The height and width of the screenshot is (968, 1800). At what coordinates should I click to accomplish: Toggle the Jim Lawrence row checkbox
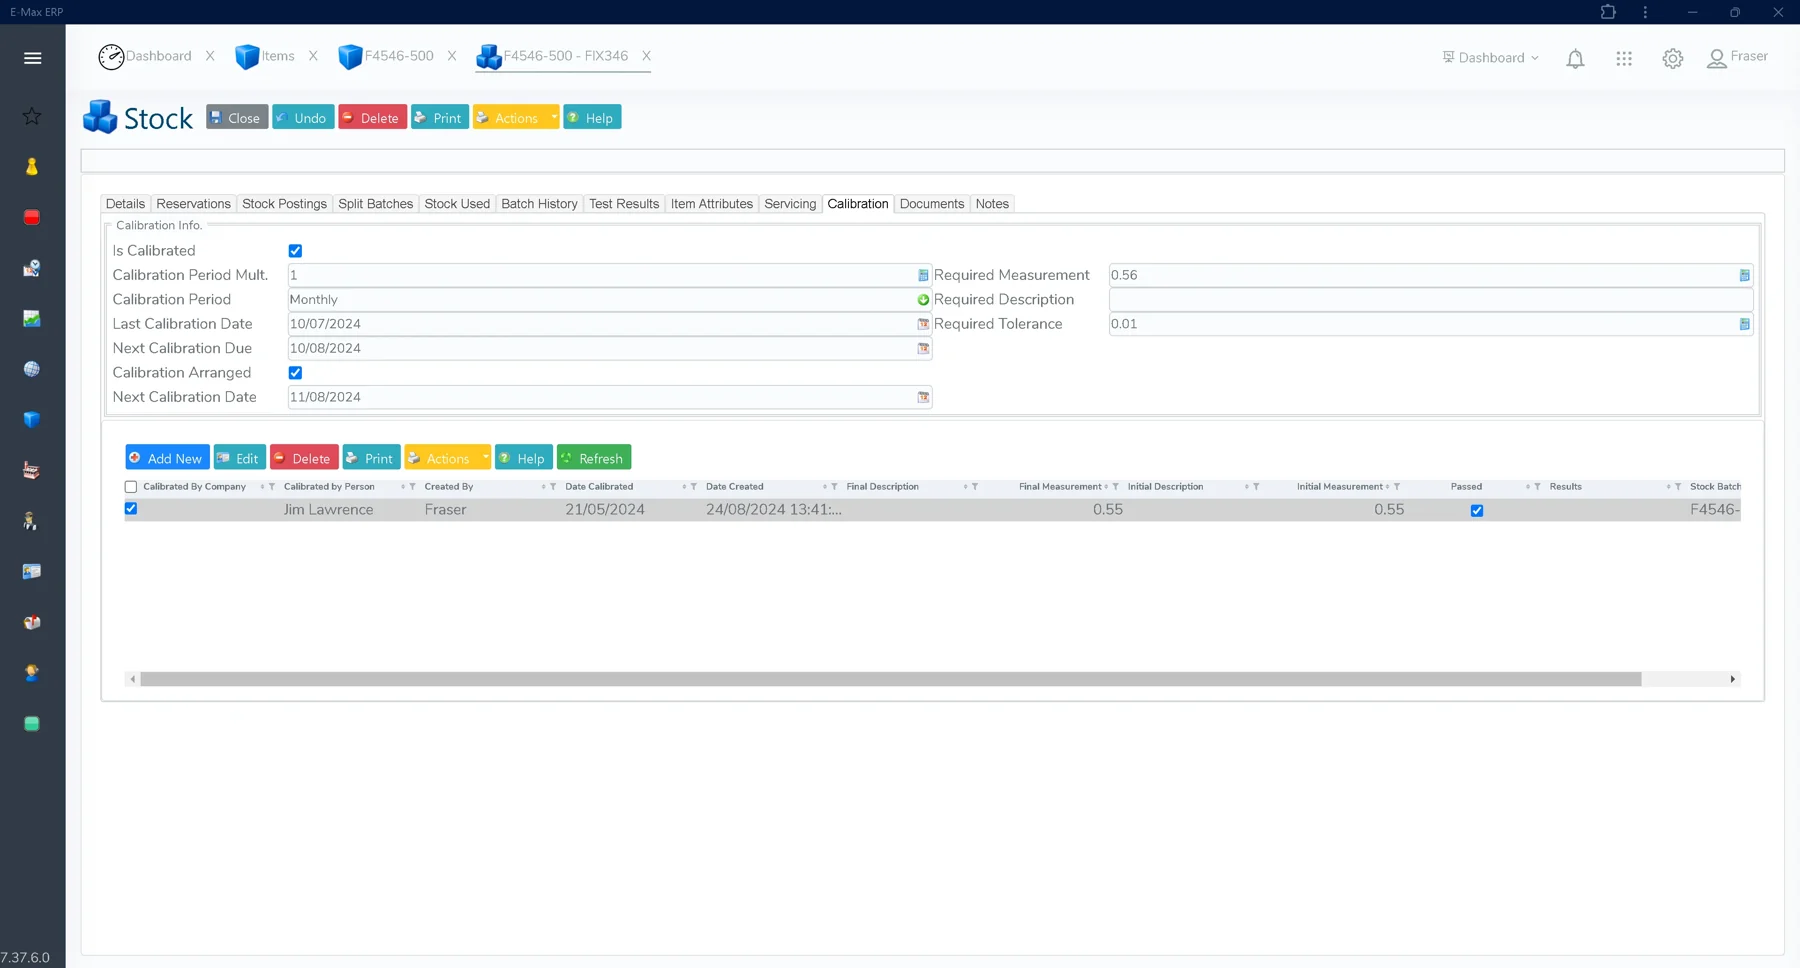point(131,509)
